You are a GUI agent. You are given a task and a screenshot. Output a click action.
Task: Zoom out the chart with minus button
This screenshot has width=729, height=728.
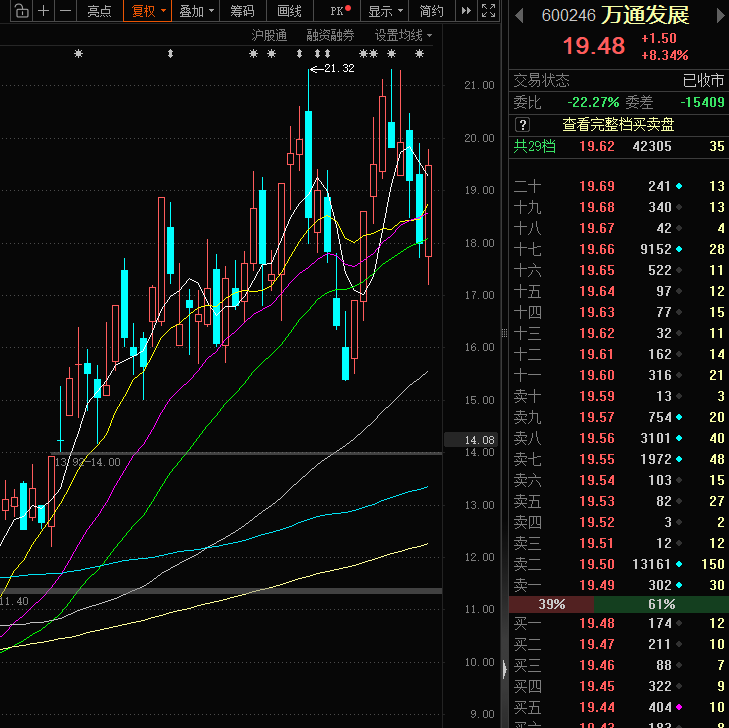click(x=66, y=11)
